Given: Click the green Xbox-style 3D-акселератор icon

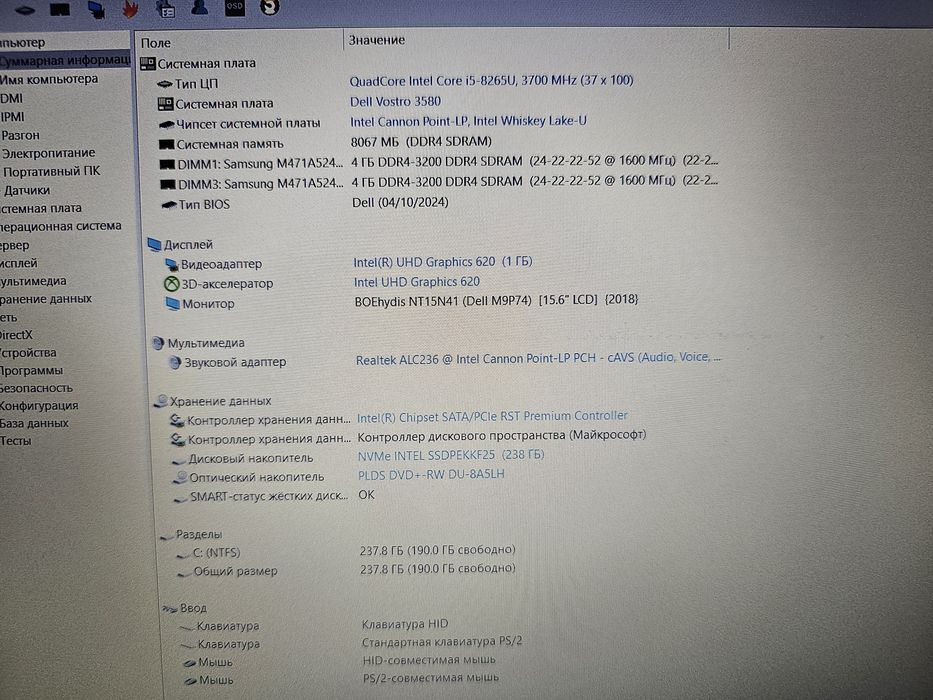Looking at the screenshot, I should pos(171,284).
